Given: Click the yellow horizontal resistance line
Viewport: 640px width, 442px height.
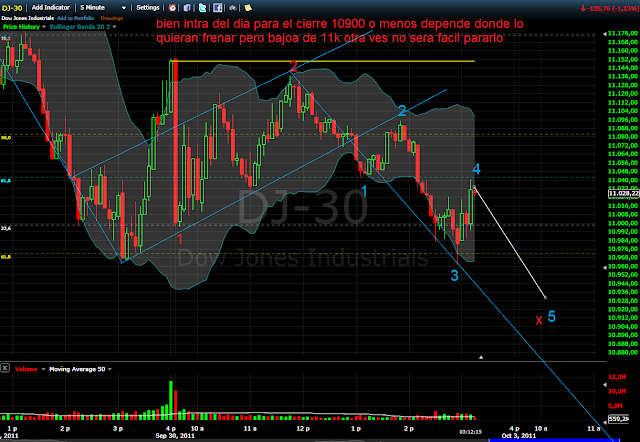Looking at the screenshot, I should point(322,61).
